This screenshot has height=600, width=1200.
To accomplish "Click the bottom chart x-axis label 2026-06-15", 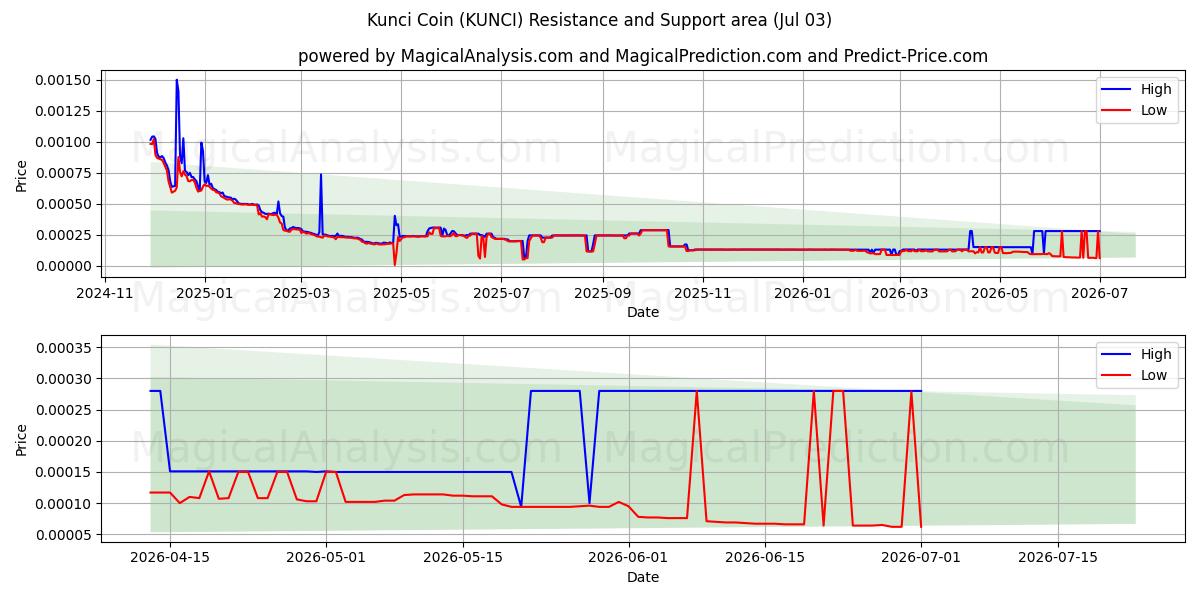I will [766, 558].
